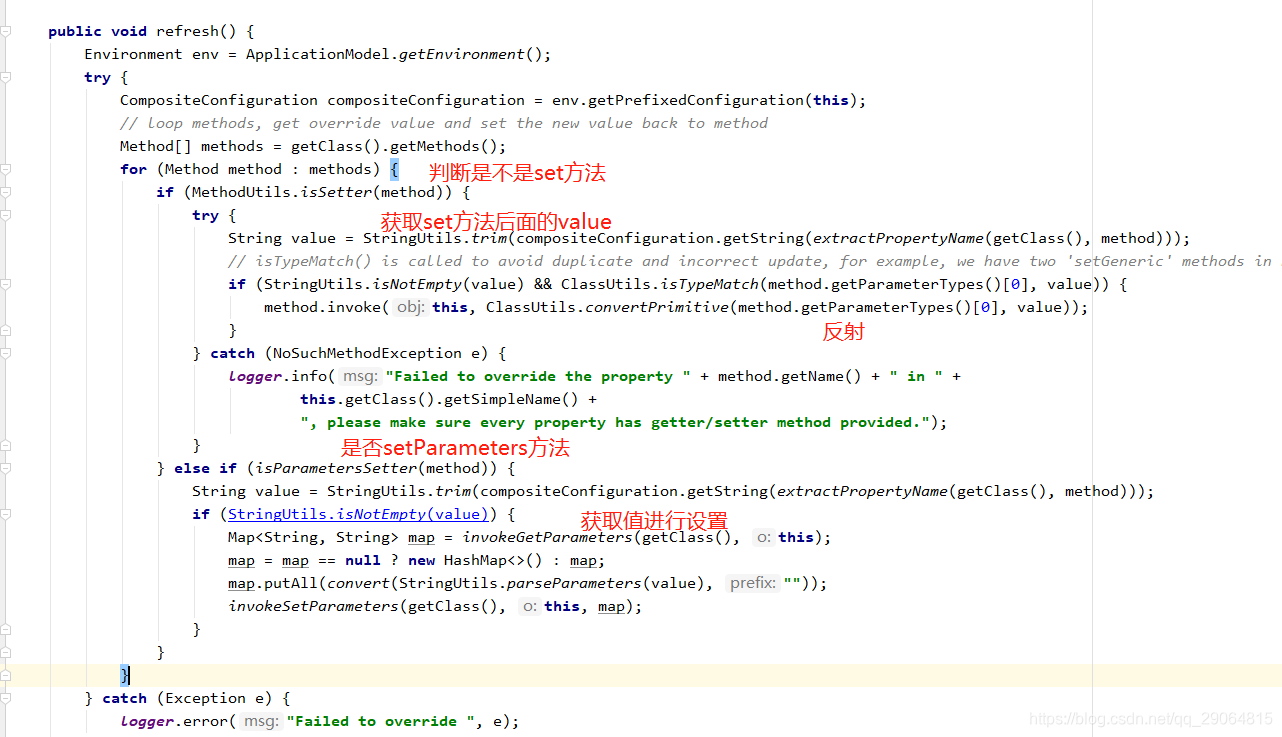The height and width of the screenshot is (737, 1282).
Task: Fold the catch (Exception e) block
Action: pyautogui.click(x=6, y=699)
